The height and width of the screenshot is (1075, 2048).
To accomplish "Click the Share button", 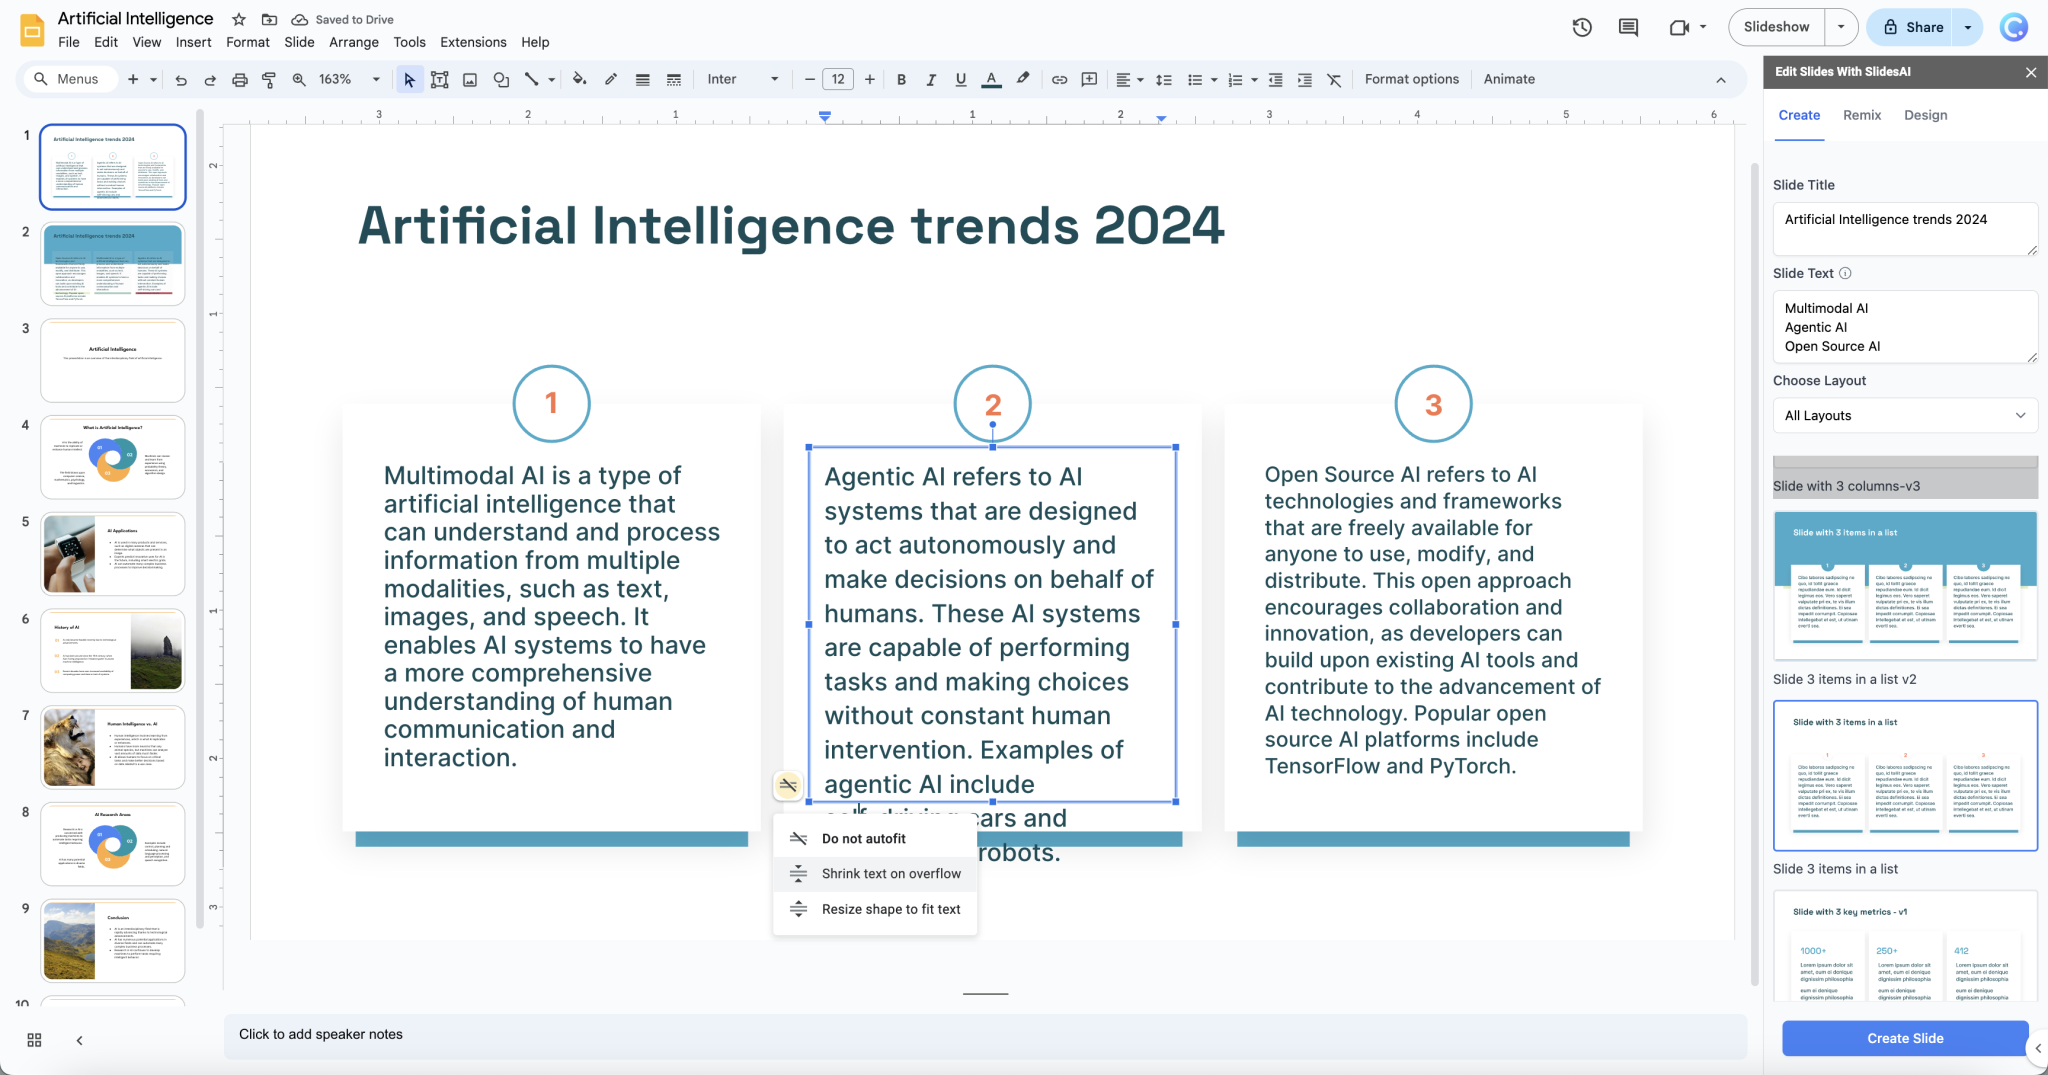I will [x=1925, y=27].
